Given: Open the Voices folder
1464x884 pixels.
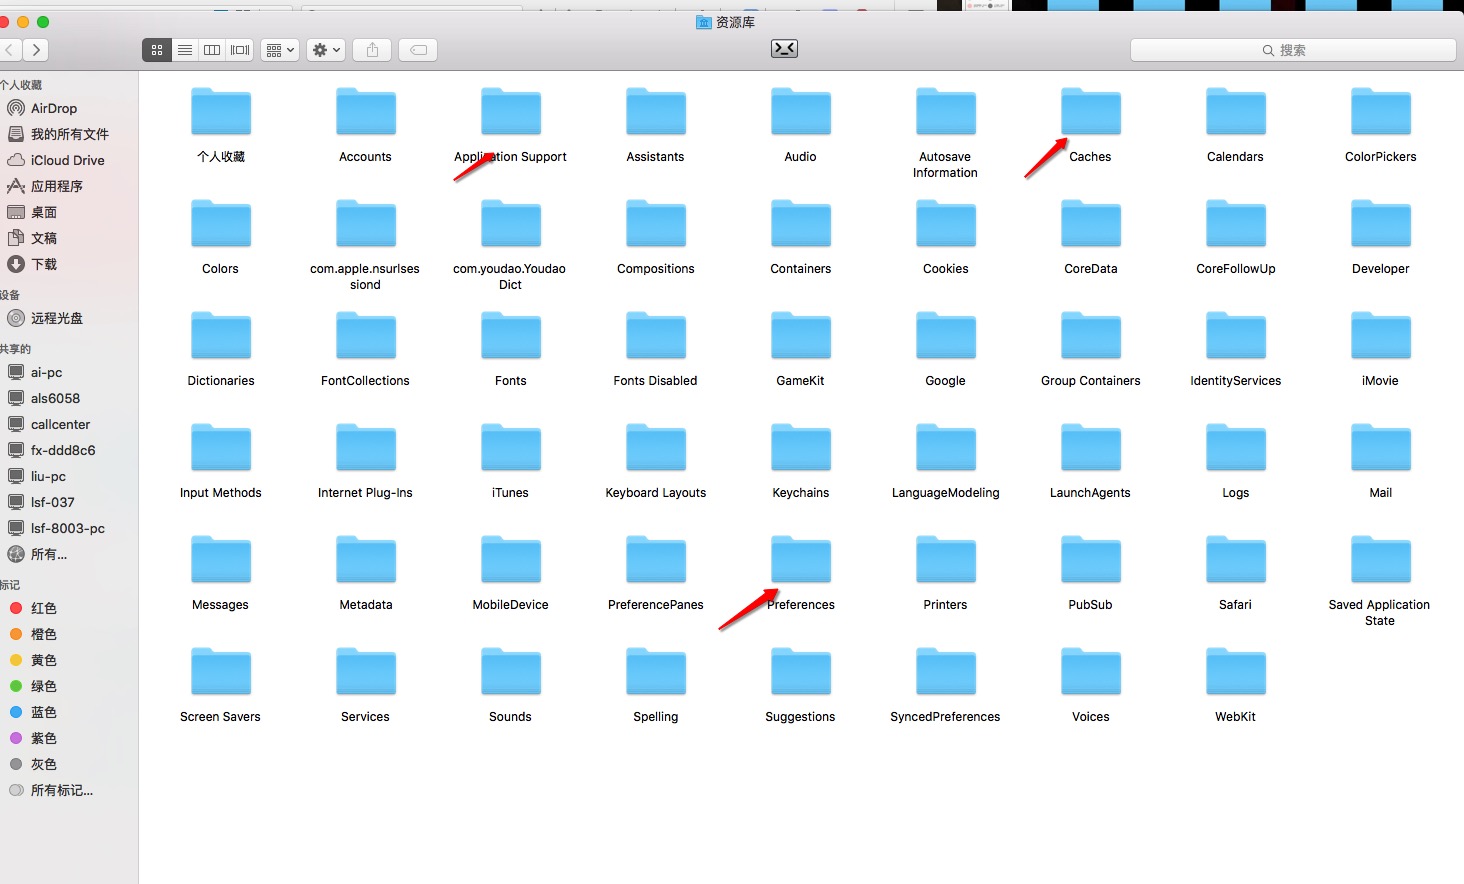Looking at the screenshot, I should tap(1090, 672).
